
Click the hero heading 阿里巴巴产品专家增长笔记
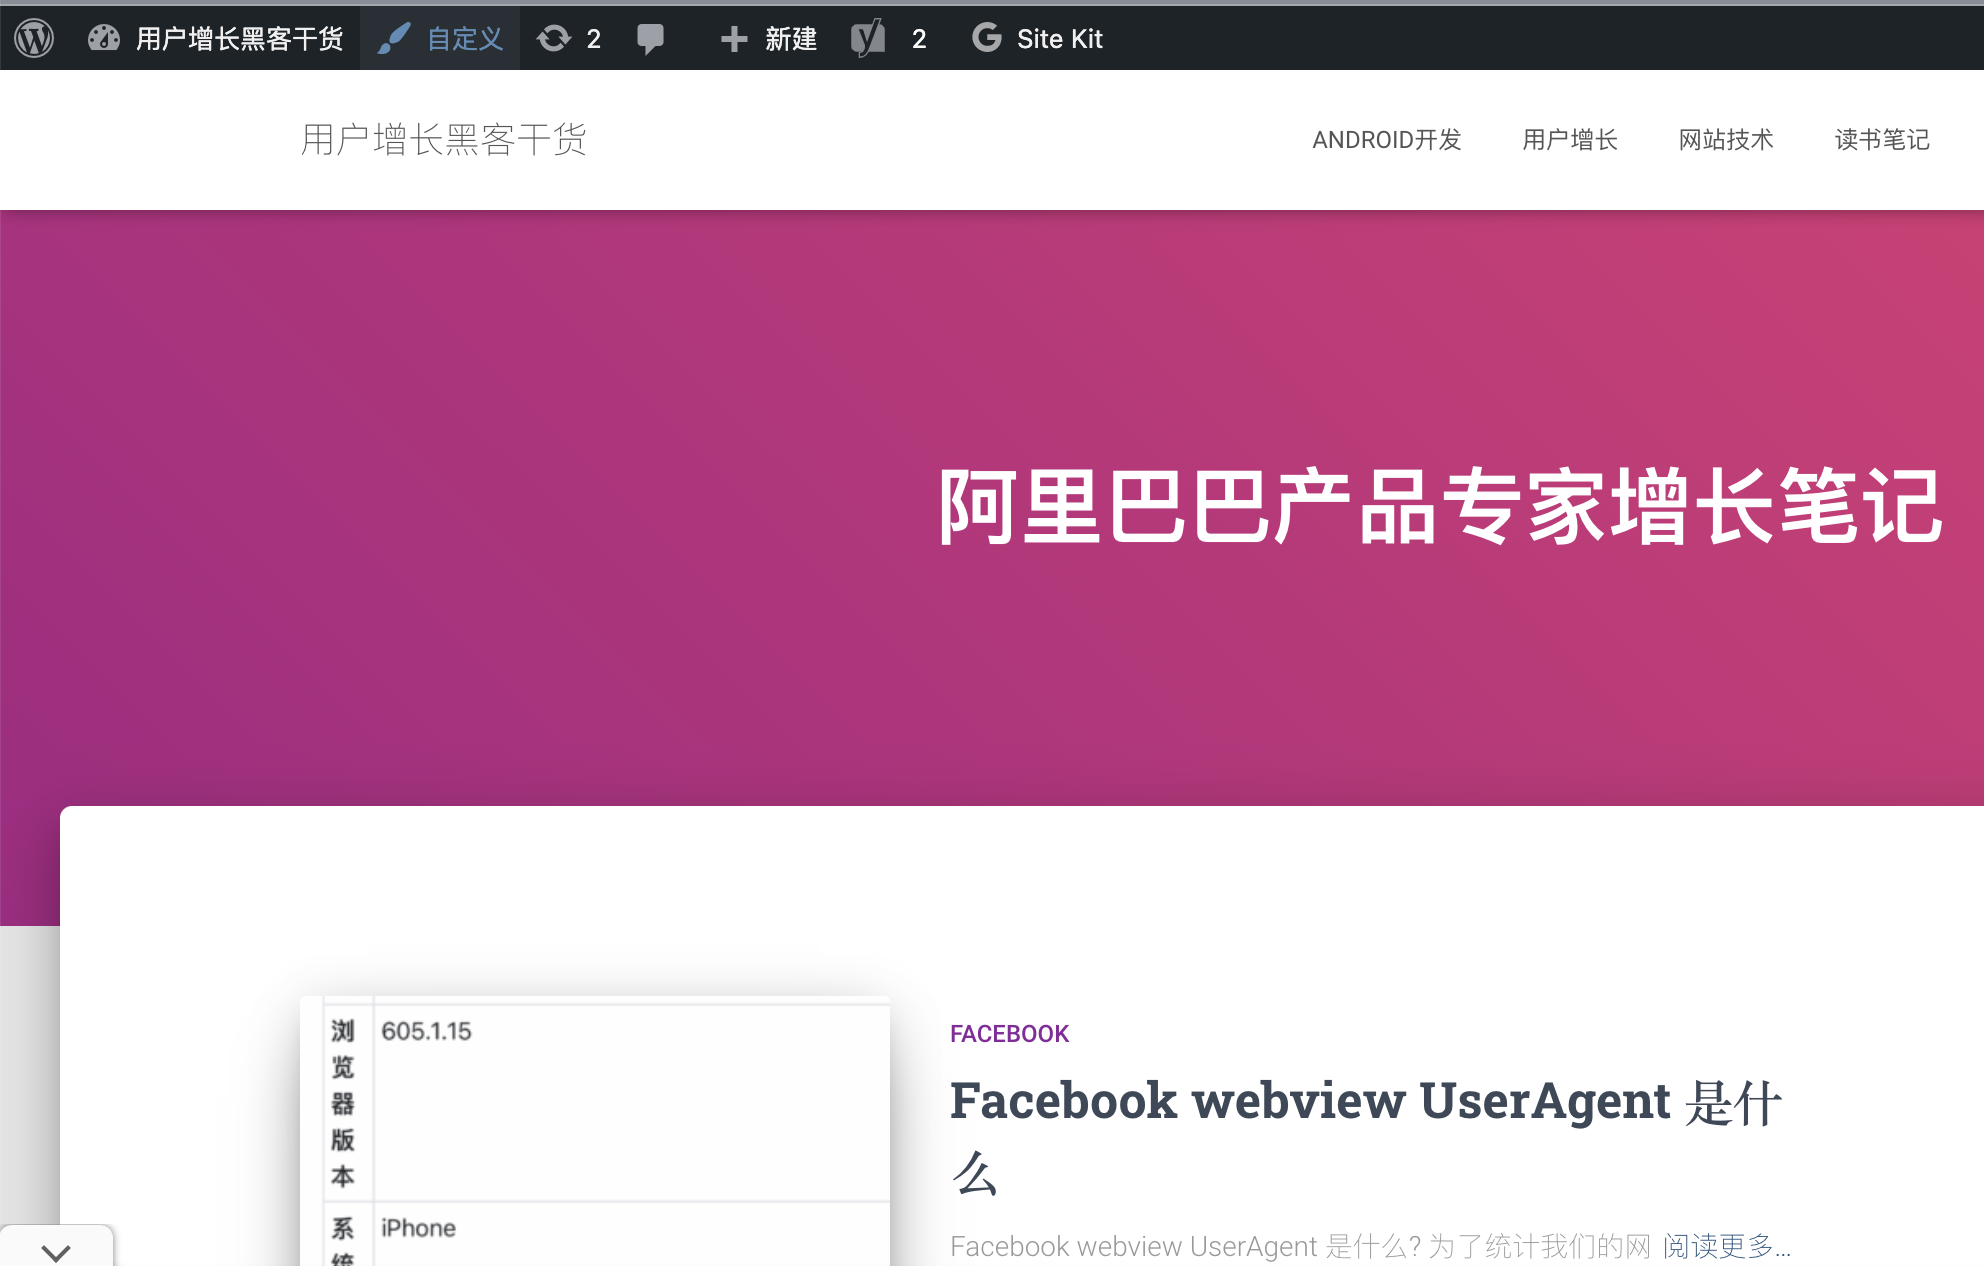click(x=1440, y=507)
